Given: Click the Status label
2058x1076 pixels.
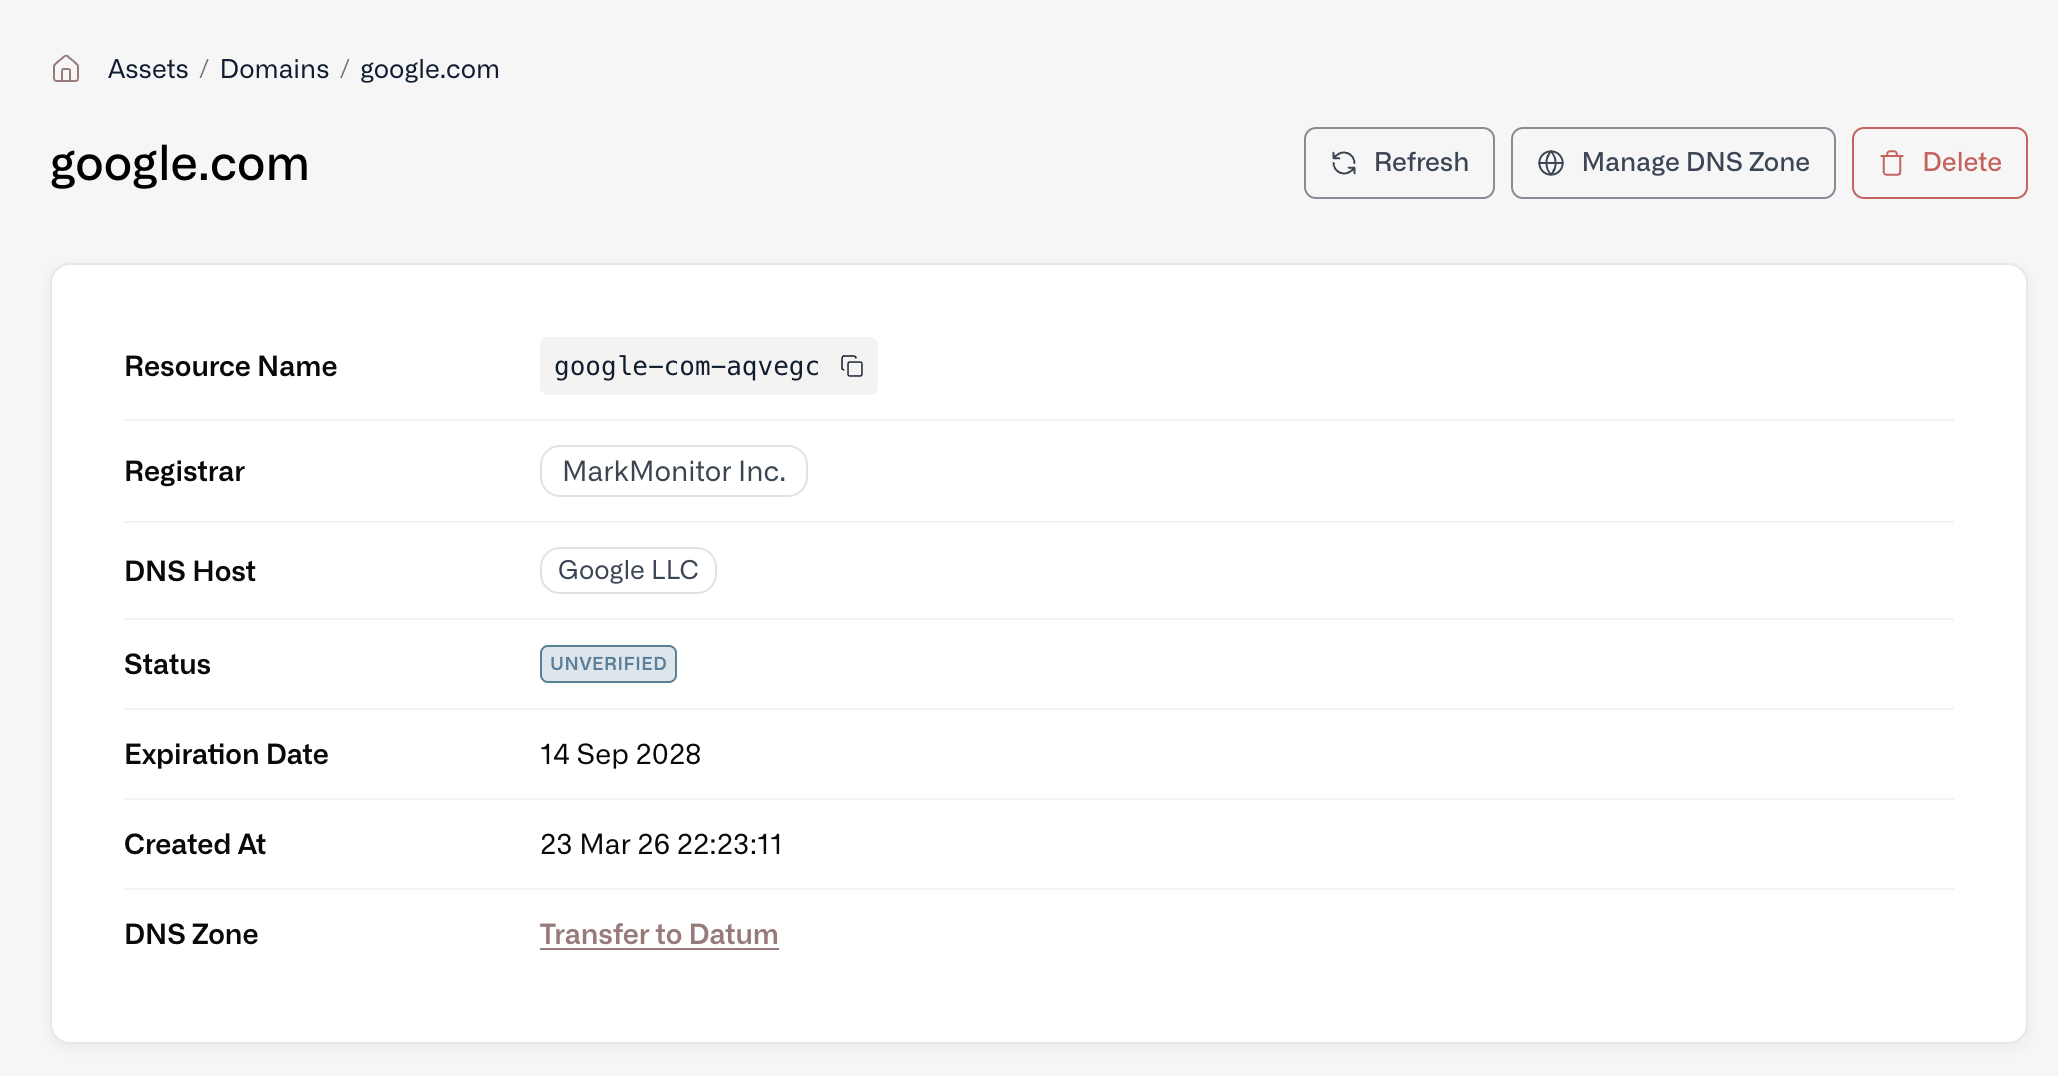Looking at the screenshot, I should click(x=167, y=664).
